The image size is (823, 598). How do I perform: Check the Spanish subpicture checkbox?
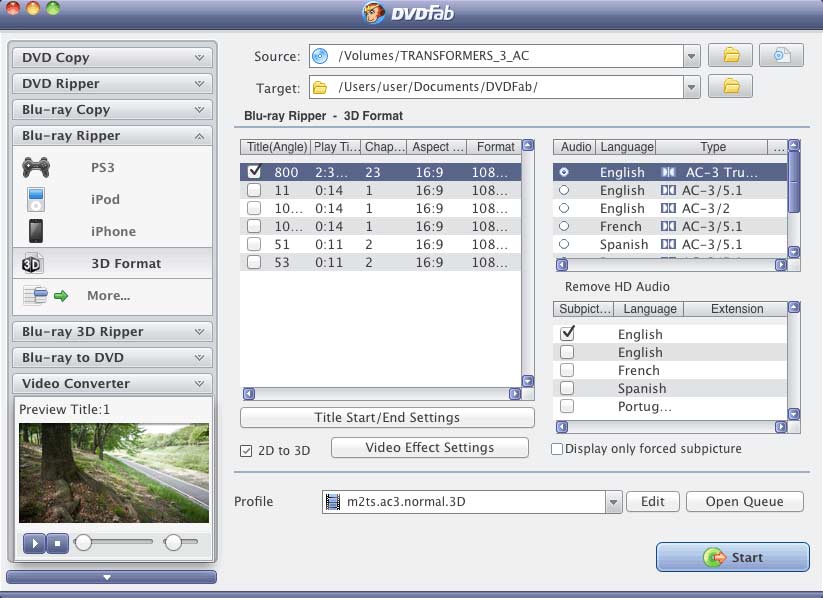pyautogui.click(x=567, y=388)
